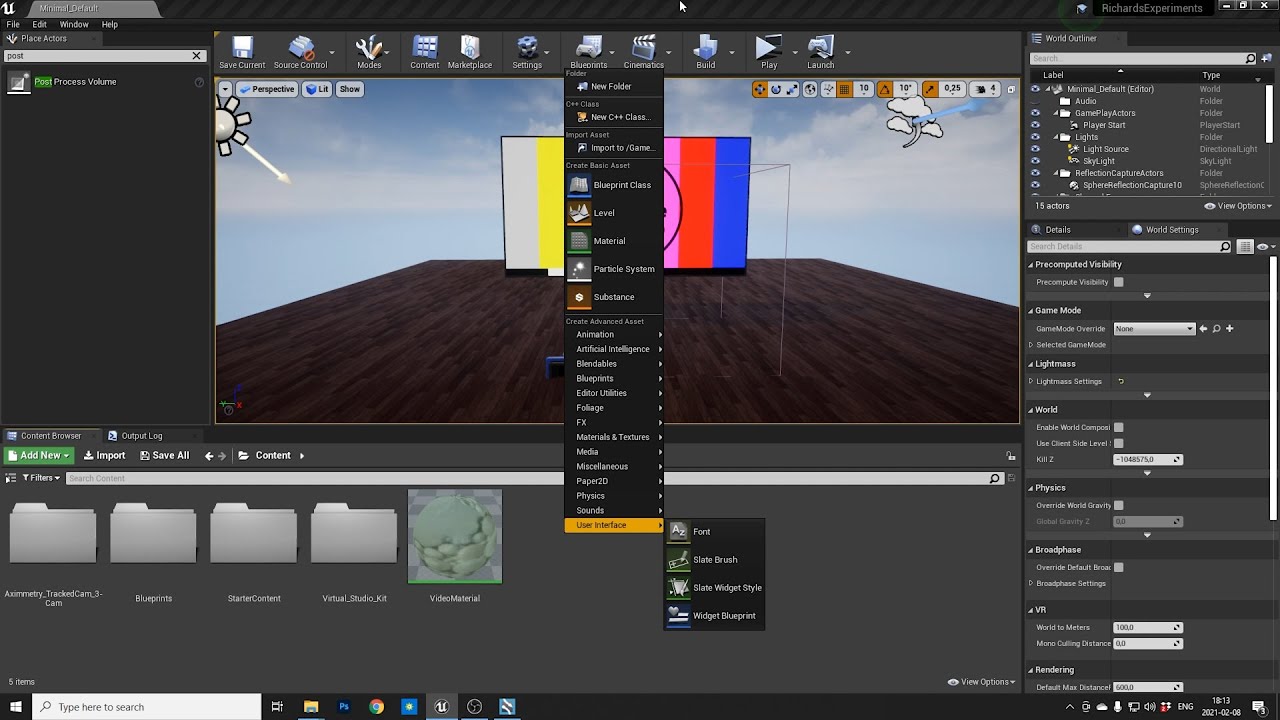
Task: Create a Substance asset
Action: (614, 297)
